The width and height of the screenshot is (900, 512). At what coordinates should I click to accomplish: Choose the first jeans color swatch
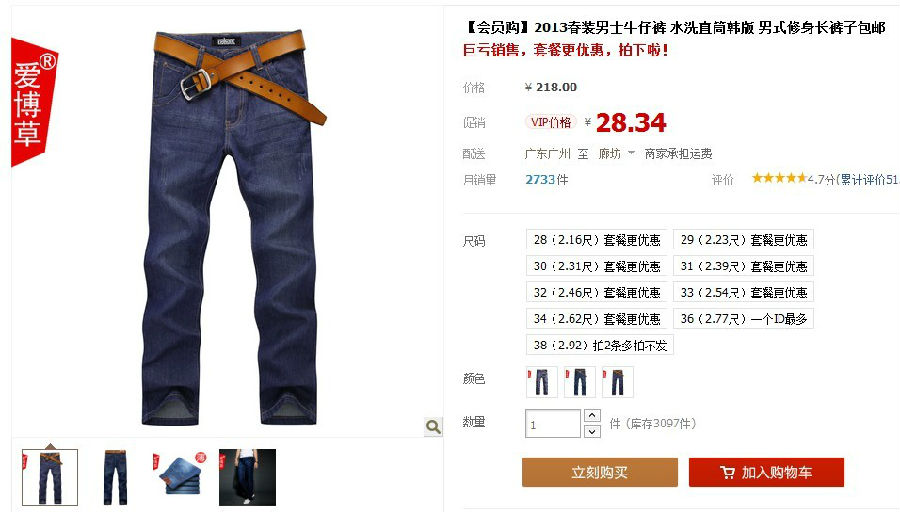(542, 382)
